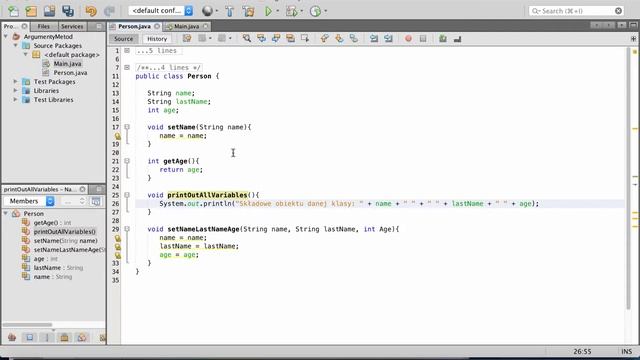Click the Next Bookmark icon
Viewport: 640px width, 360px height.
(339, 38)
